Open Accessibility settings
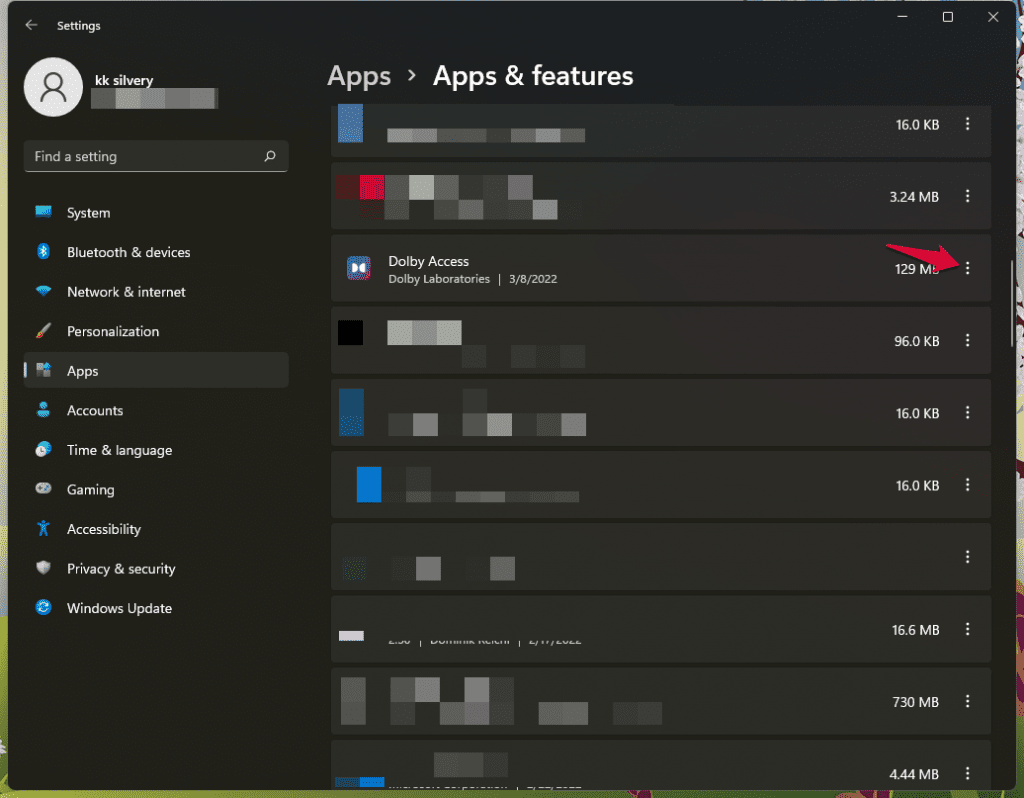 point(104,529)
